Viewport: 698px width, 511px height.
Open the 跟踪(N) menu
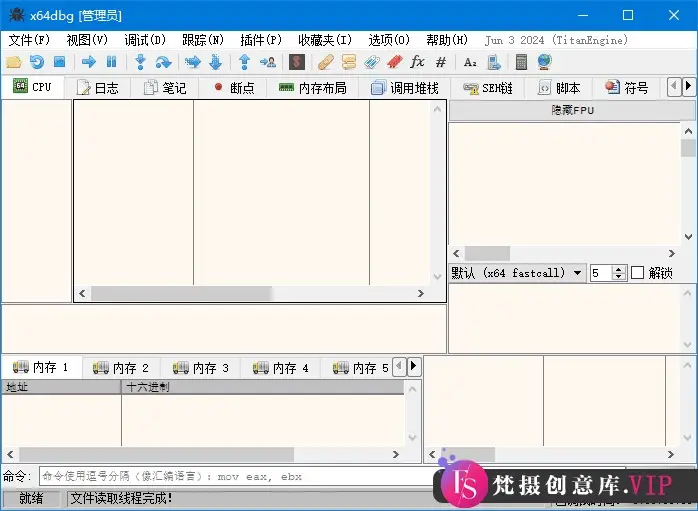tap(203, 40)
